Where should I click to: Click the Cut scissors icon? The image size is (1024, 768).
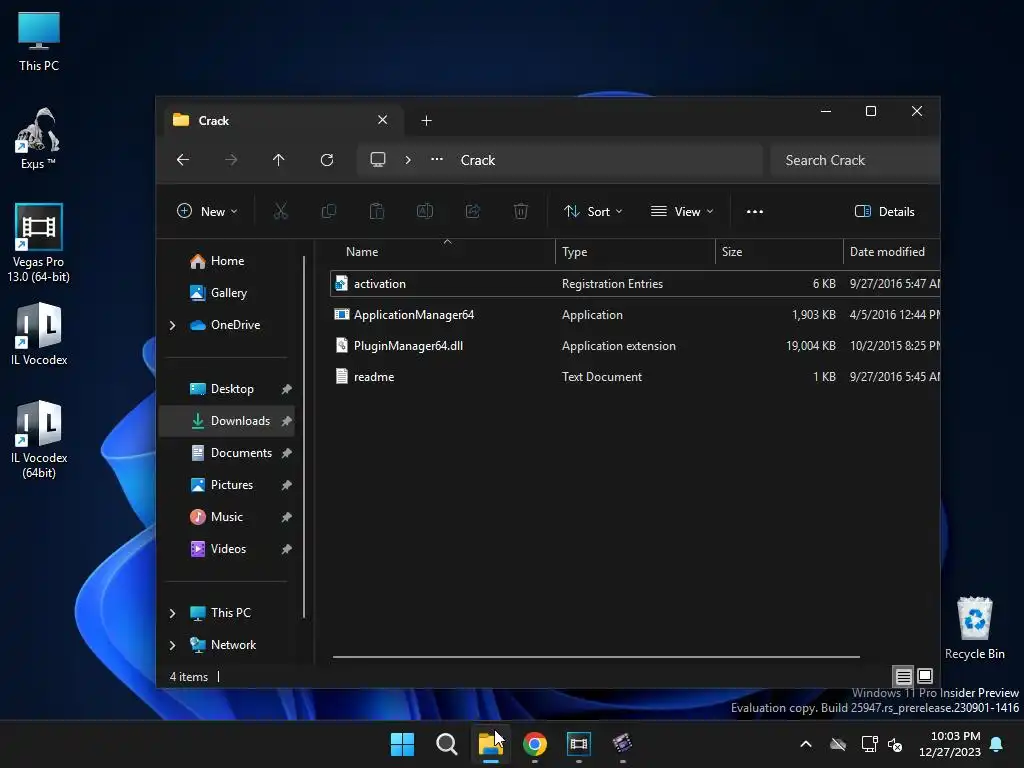[281, 211]
